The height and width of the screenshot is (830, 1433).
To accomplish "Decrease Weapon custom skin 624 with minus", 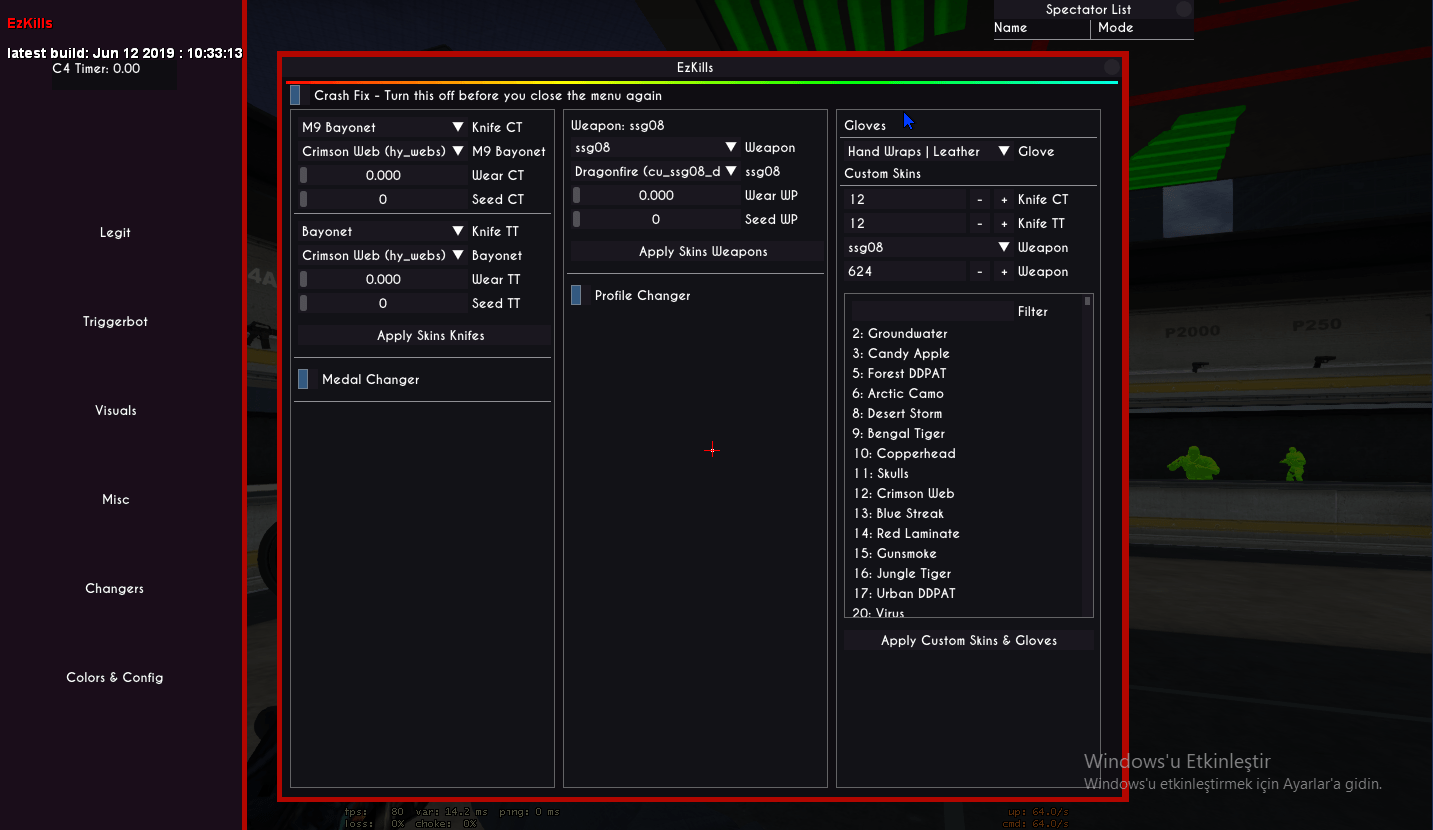I will (x=980, y=271).
